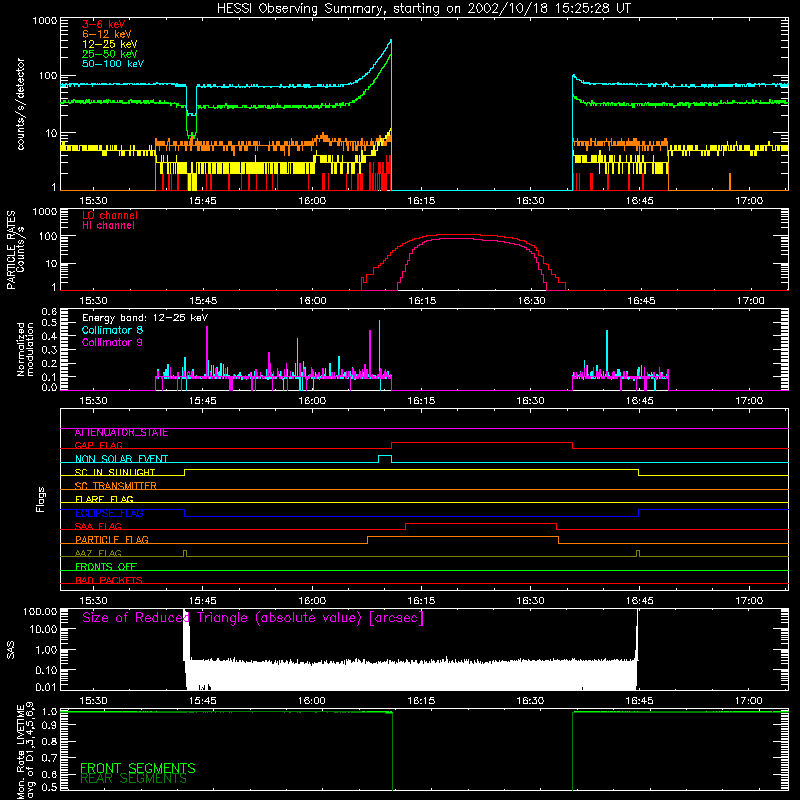The width and height of the screenshot is (800, 800).
Task: Click the 'counts/s/detector' axis label
Action: click(21, 104)
